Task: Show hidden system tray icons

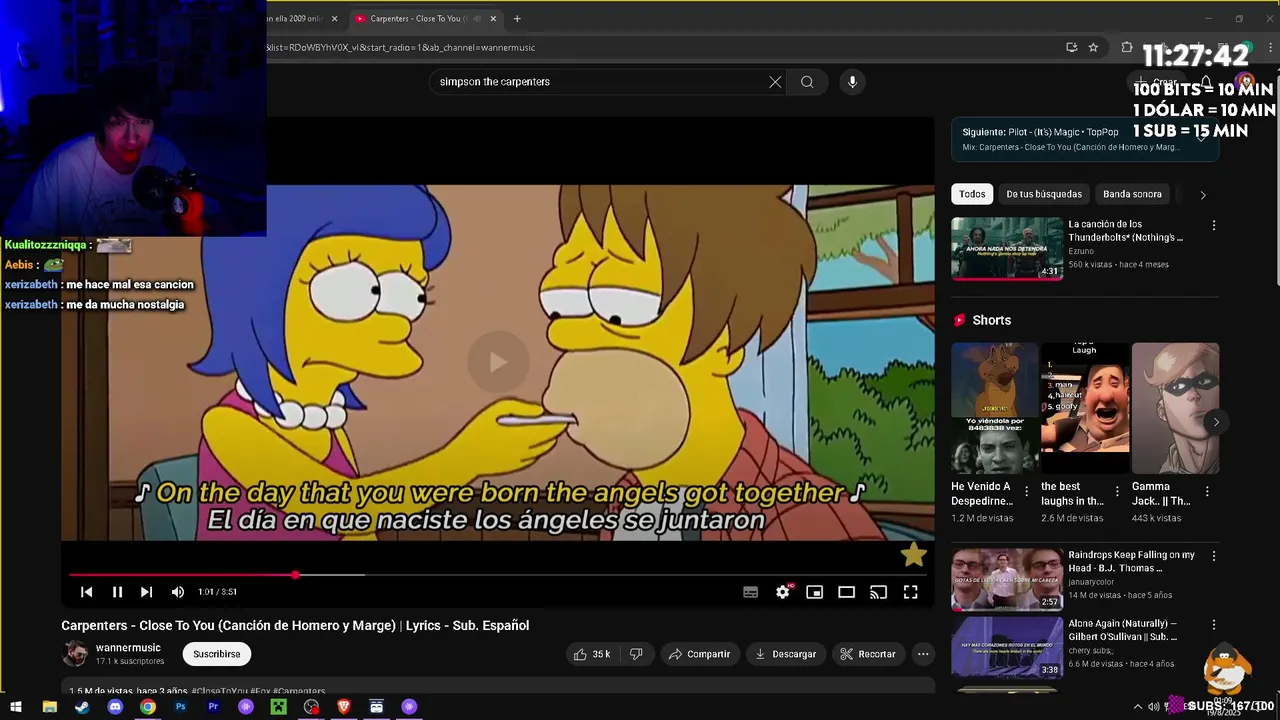Action: pos(1137,707)
